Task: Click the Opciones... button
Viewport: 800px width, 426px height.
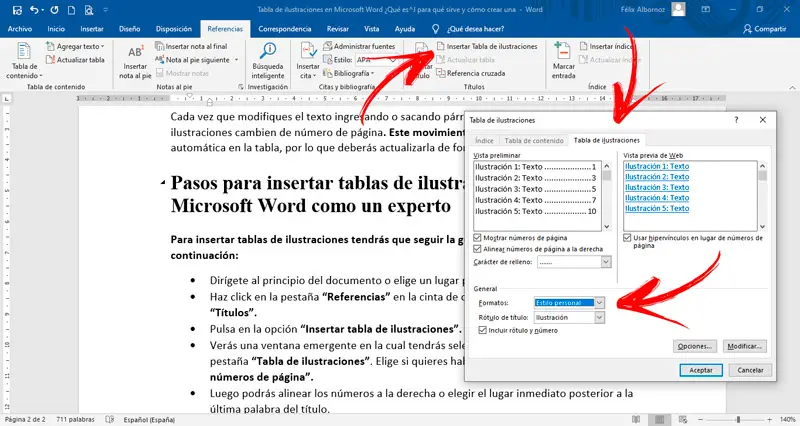Action: pyautogui.click(x=694, y=346)
